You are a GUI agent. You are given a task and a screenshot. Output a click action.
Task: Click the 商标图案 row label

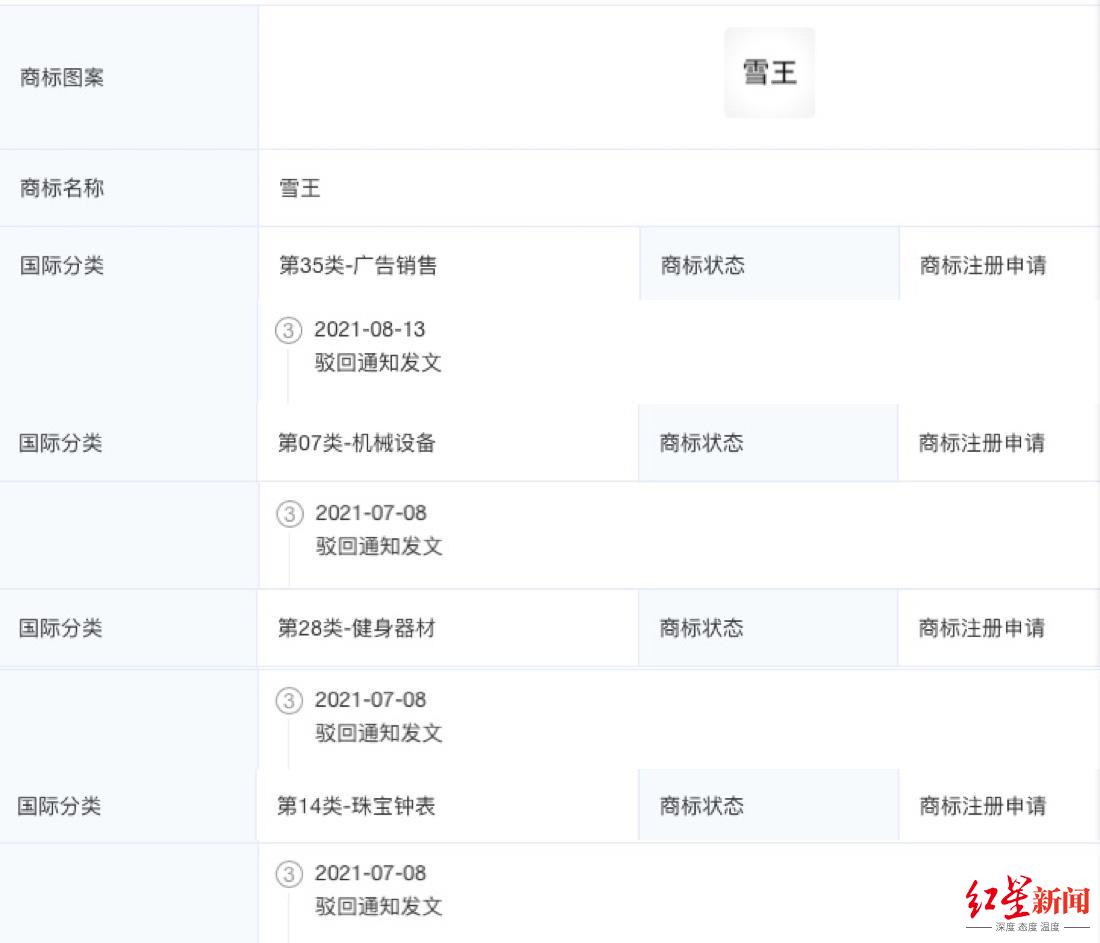coord(62,78)
